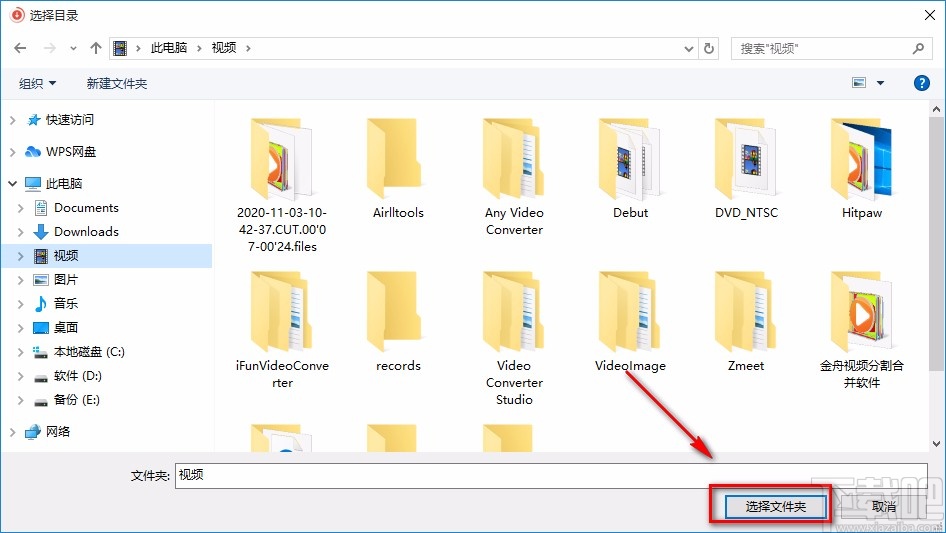Close the 选择目录 dialog
Screen dimensions: 946x533
930,15
